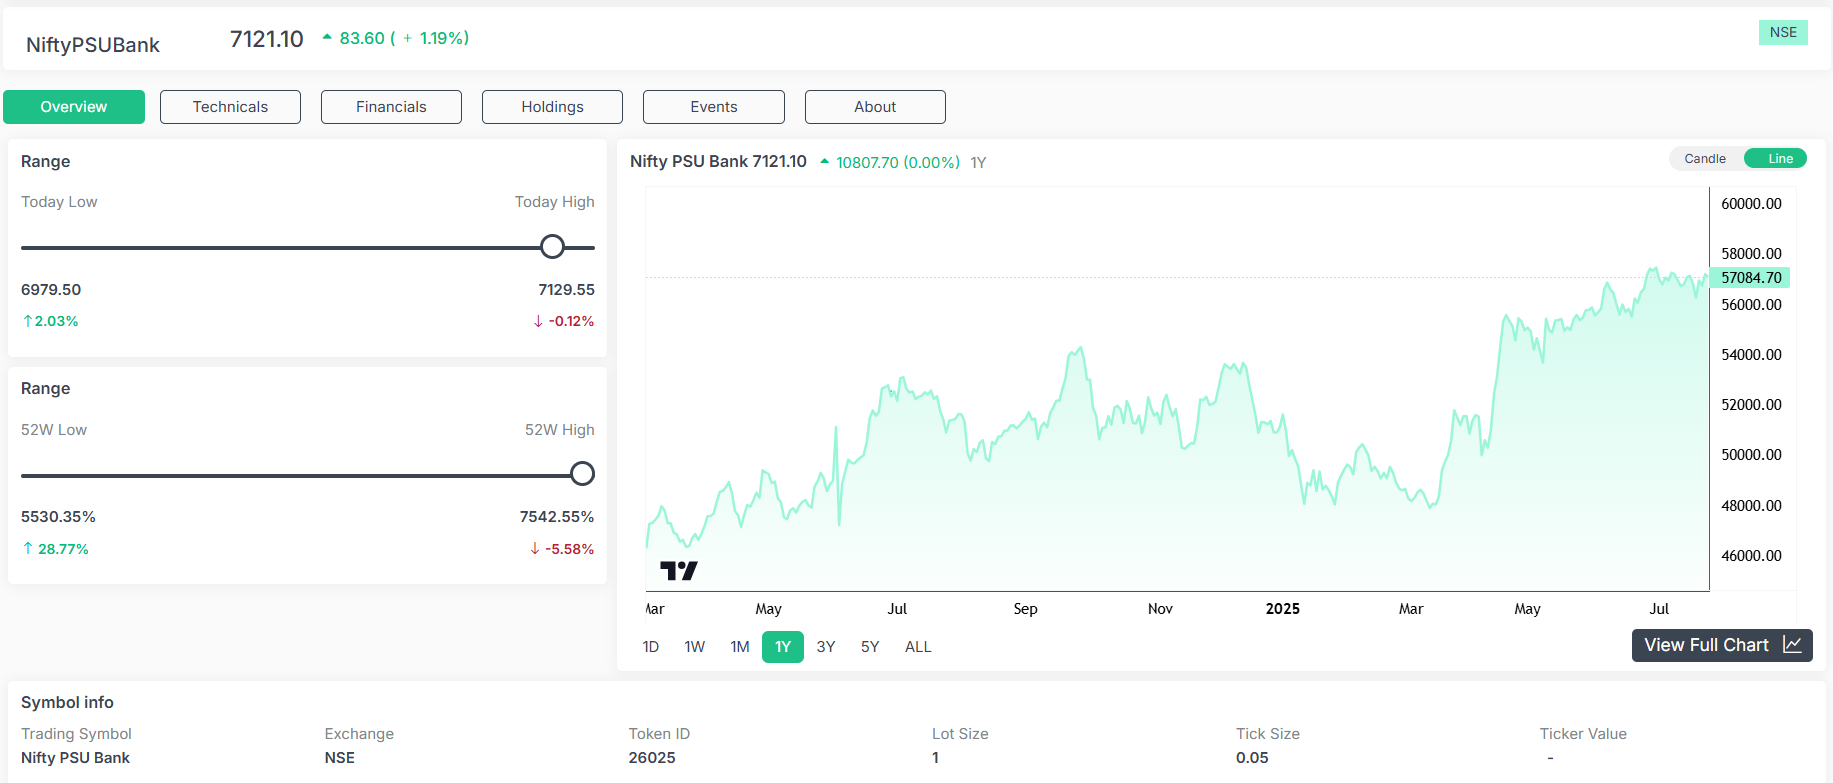Choose the 5Y chart period

click(869, 647)
